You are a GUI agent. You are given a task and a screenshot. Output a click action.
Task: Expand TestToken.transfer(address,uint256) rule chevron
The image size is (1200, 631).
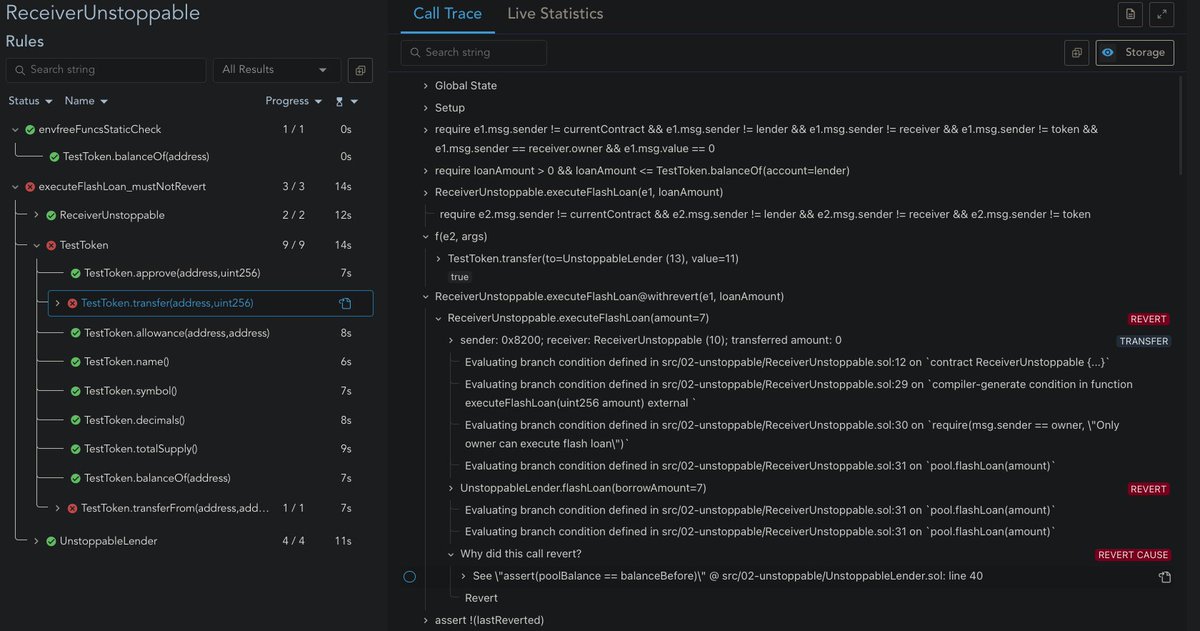pos(57,303)
